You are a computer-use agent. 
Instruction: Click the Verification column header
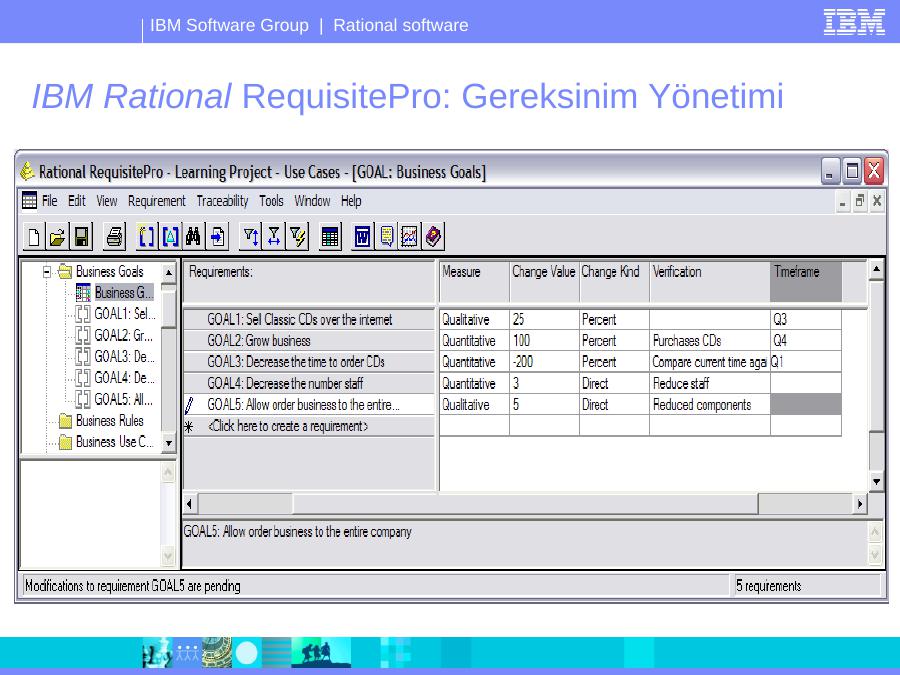(709, 281)
